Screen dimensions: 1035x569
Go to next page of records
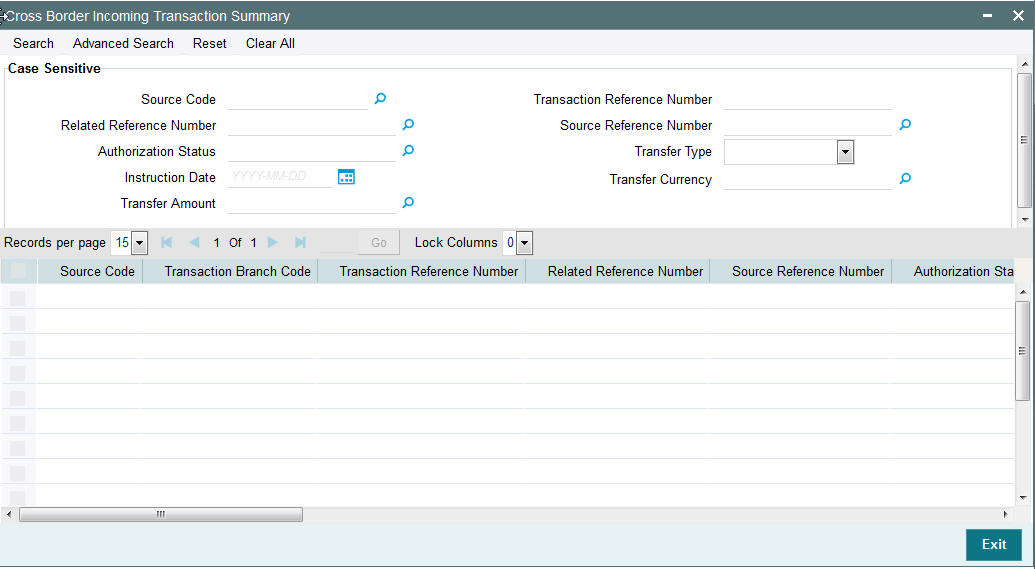coord(273,242)
